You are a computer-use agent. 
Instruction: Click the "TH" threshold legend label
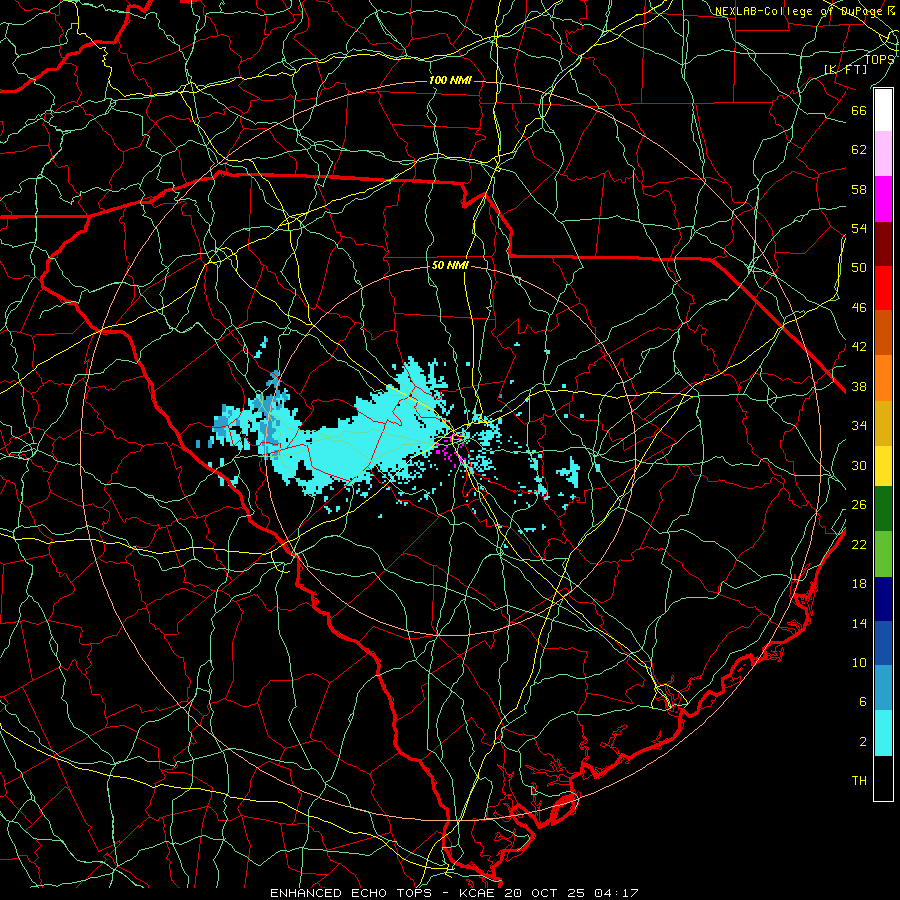pyautogui.click(x=859, y=781)
